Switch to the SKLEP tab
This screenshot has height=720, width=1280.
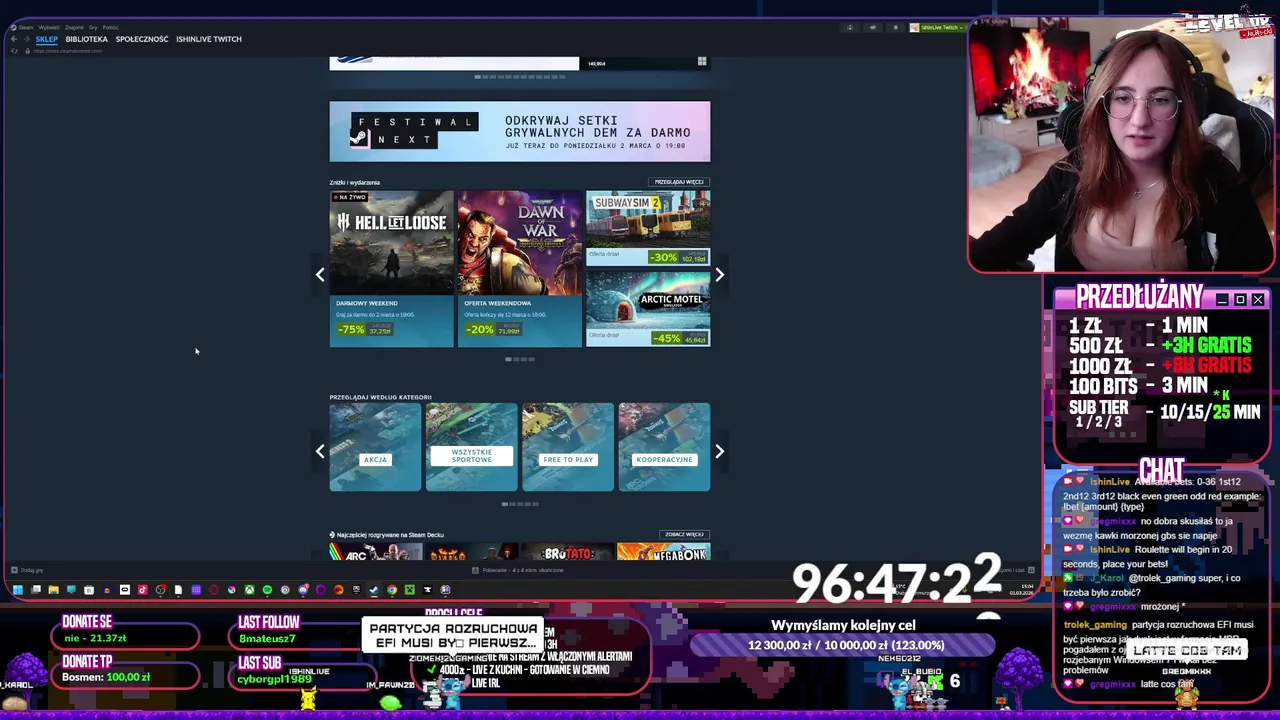tap(47, 39)
